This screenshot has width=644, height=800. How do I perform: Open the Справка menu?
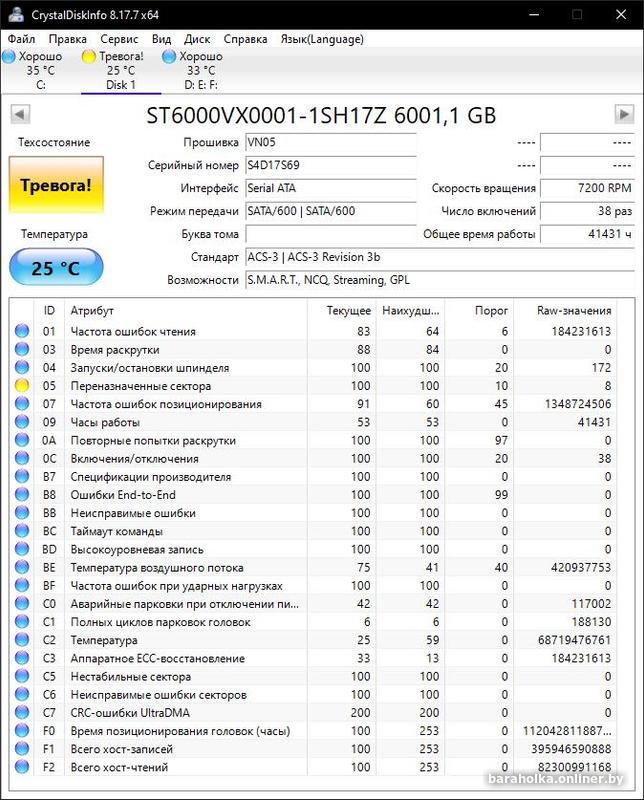[x=245, y=39]
